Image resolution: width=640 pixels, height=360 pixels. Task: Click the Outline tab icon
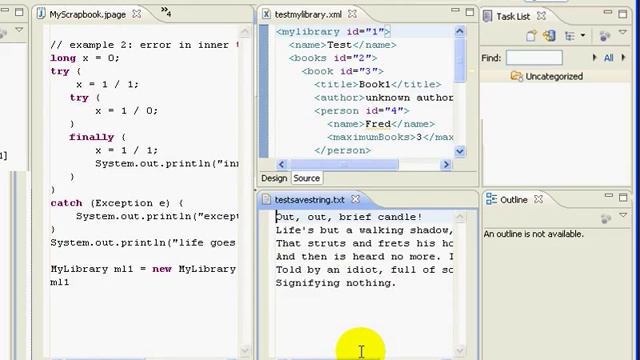tap(491, 199)
